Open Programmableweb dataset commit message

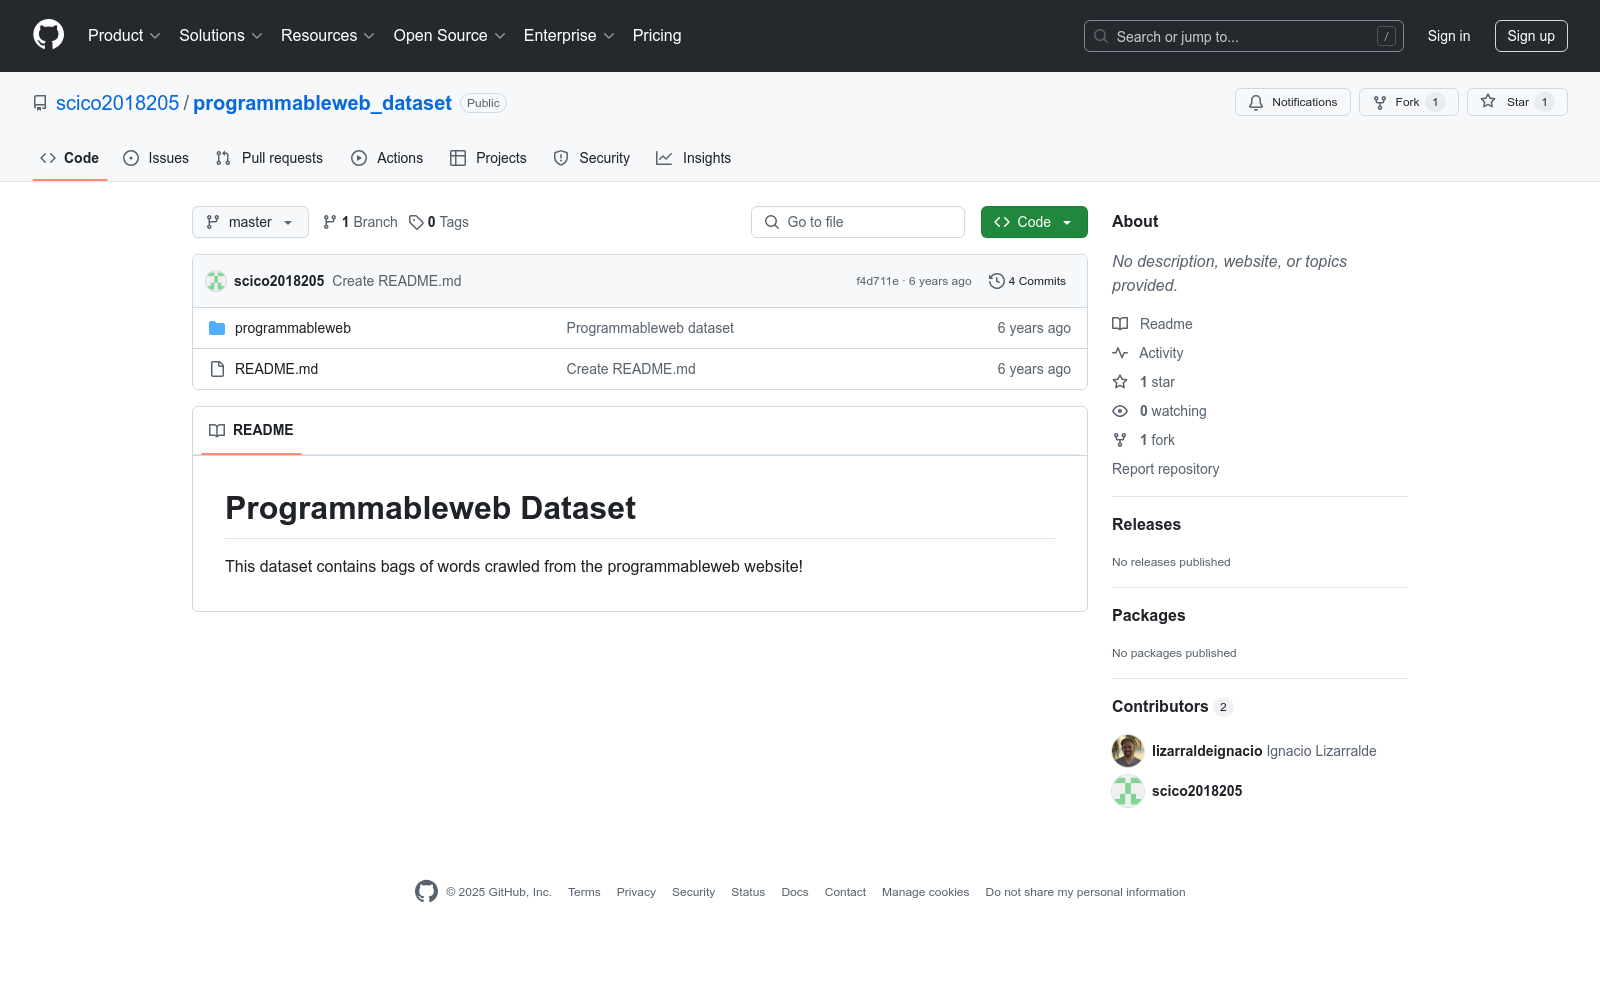650,328
